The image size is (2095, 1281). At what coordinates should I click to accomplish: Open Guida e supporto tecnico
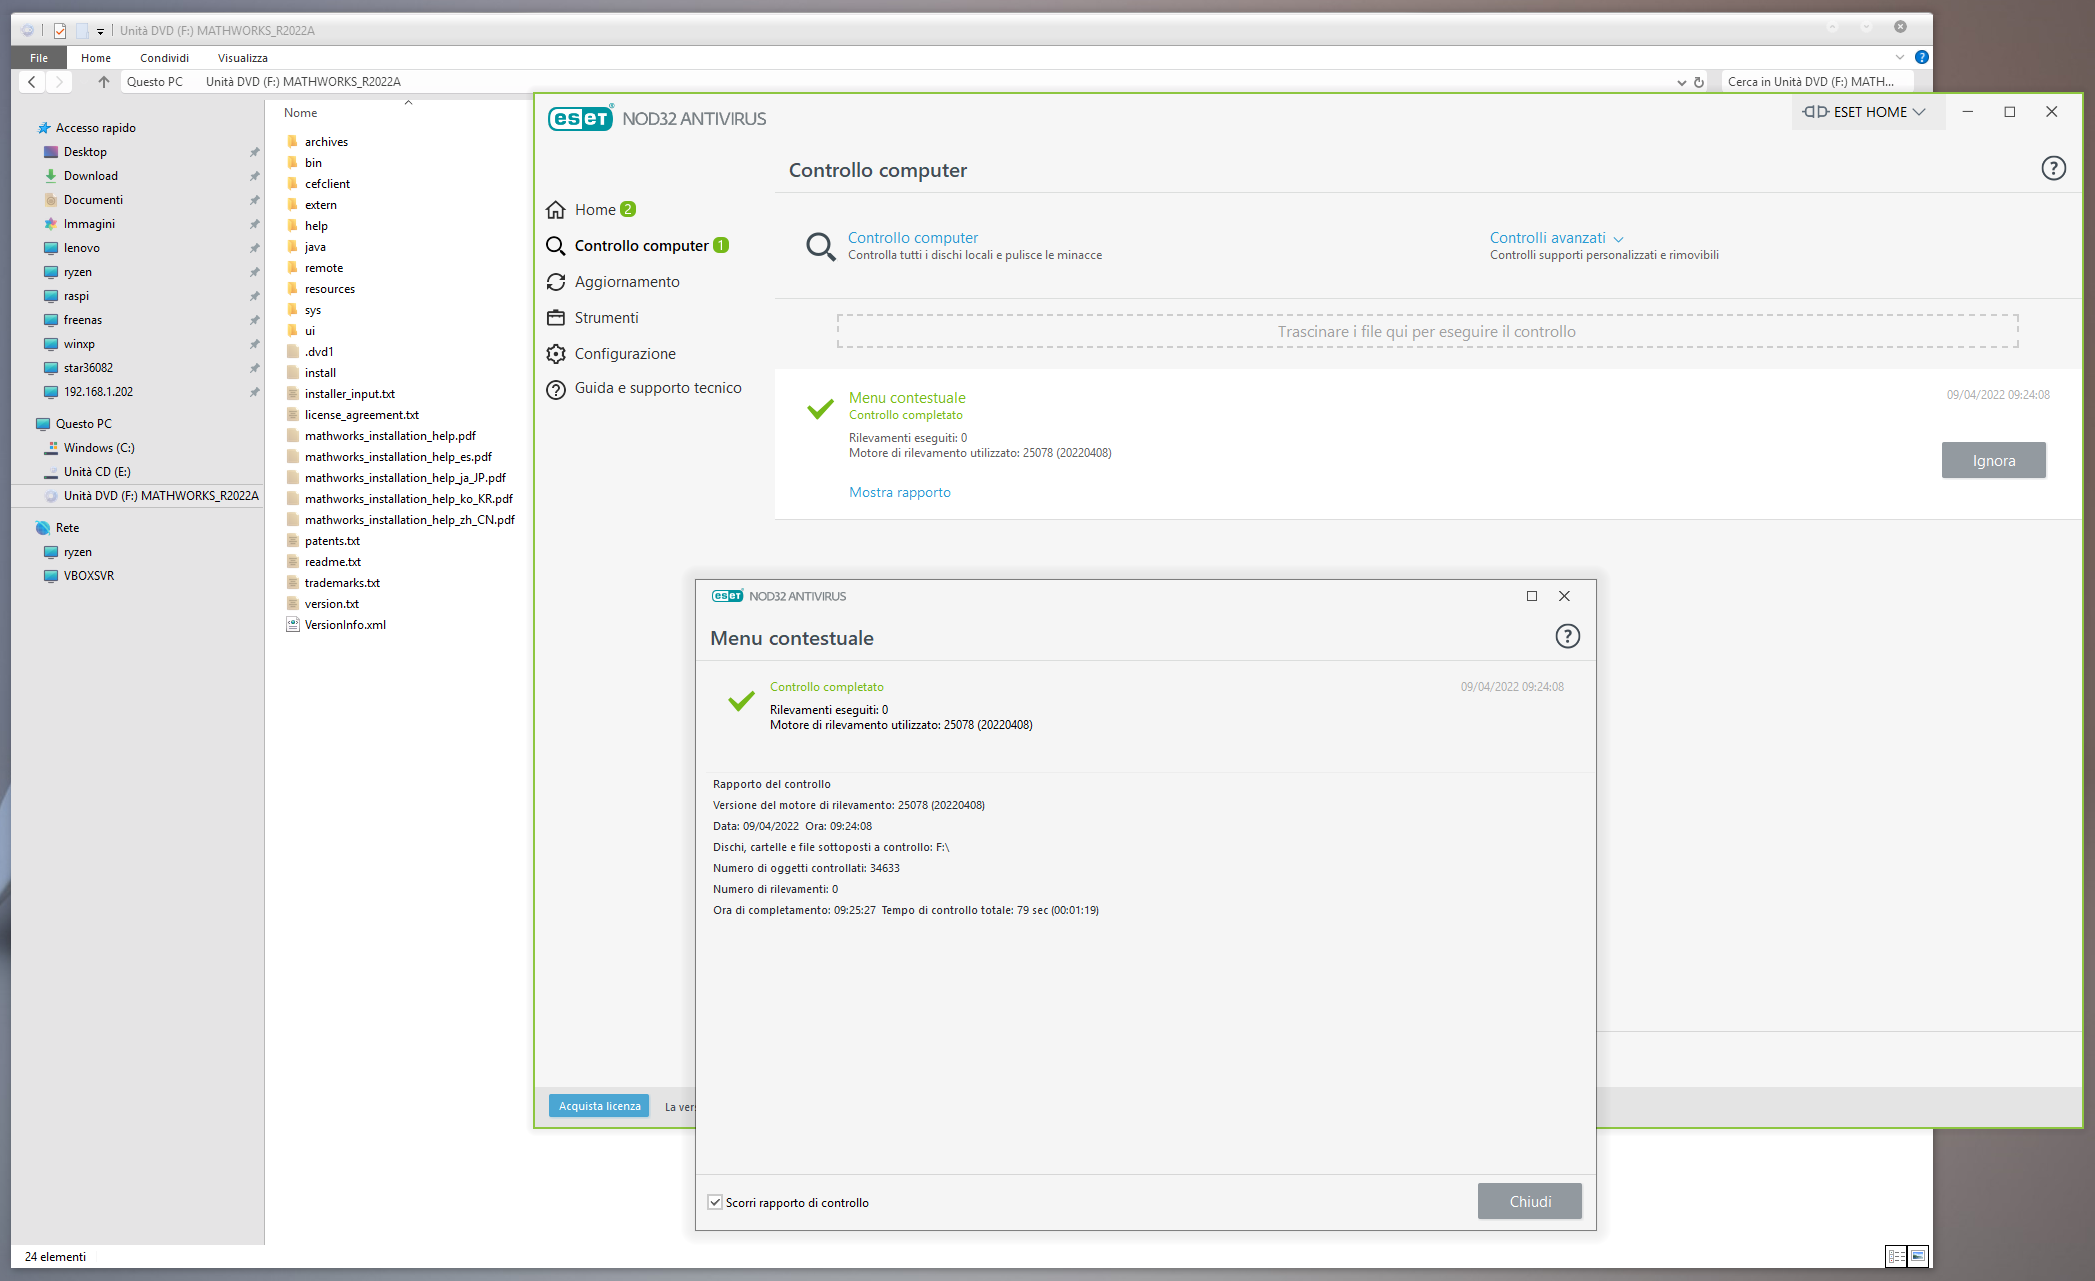click(x=658, y=388)
